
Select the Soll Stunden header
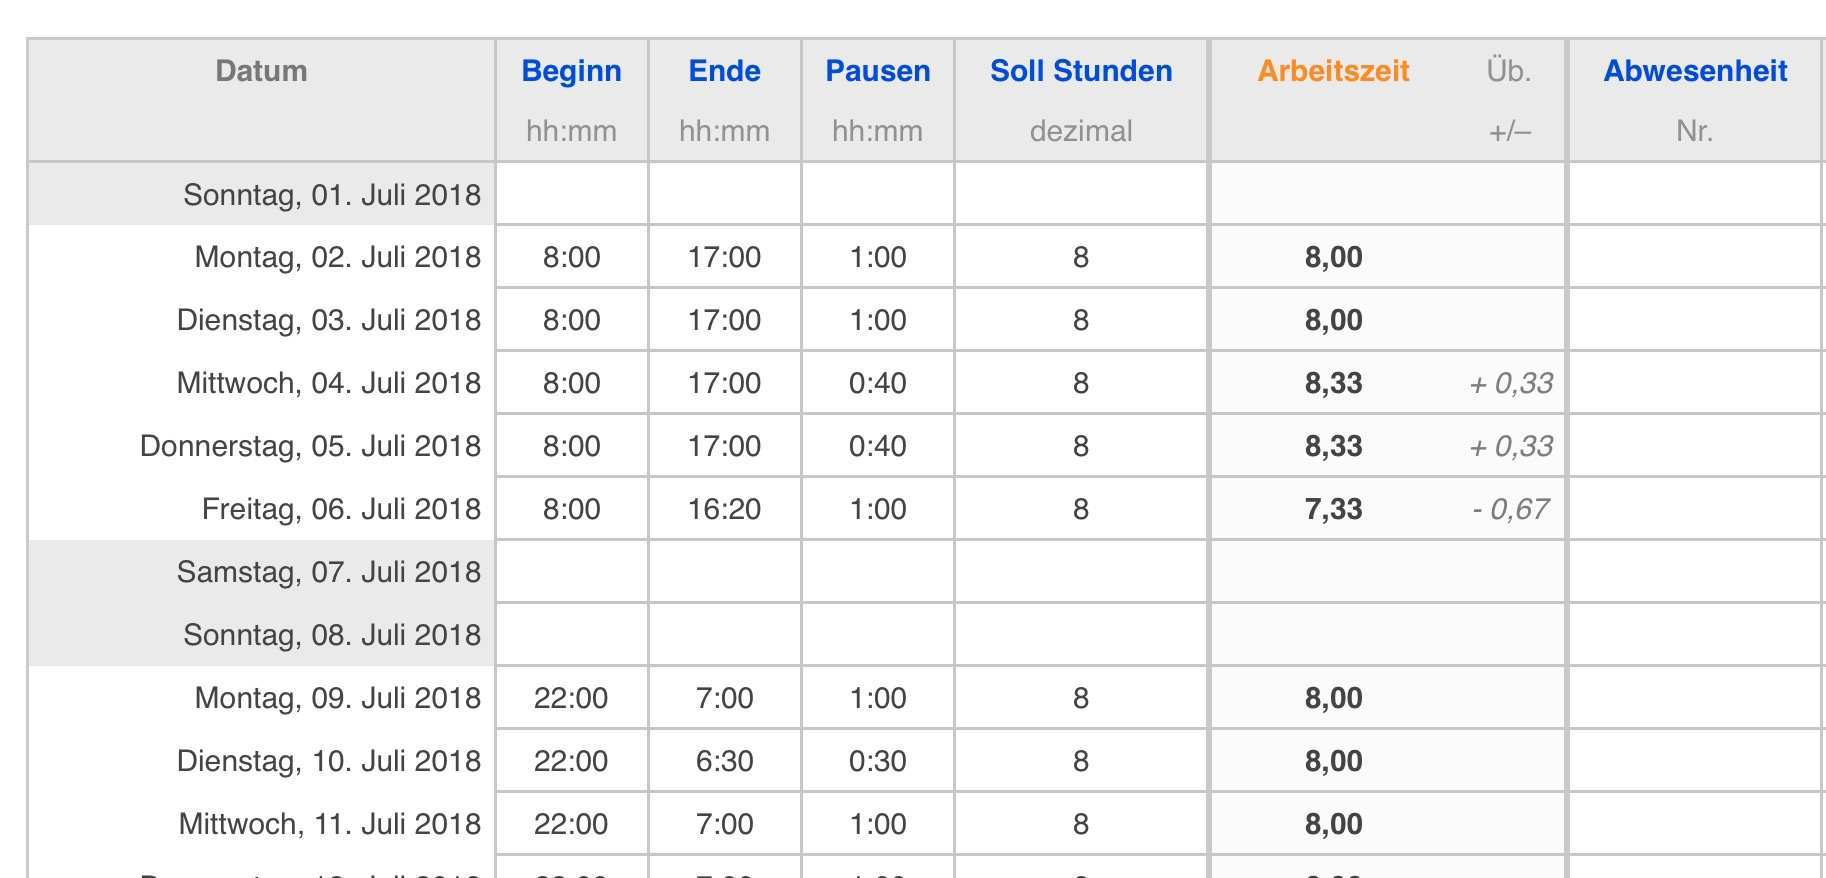coord(1080,71)
